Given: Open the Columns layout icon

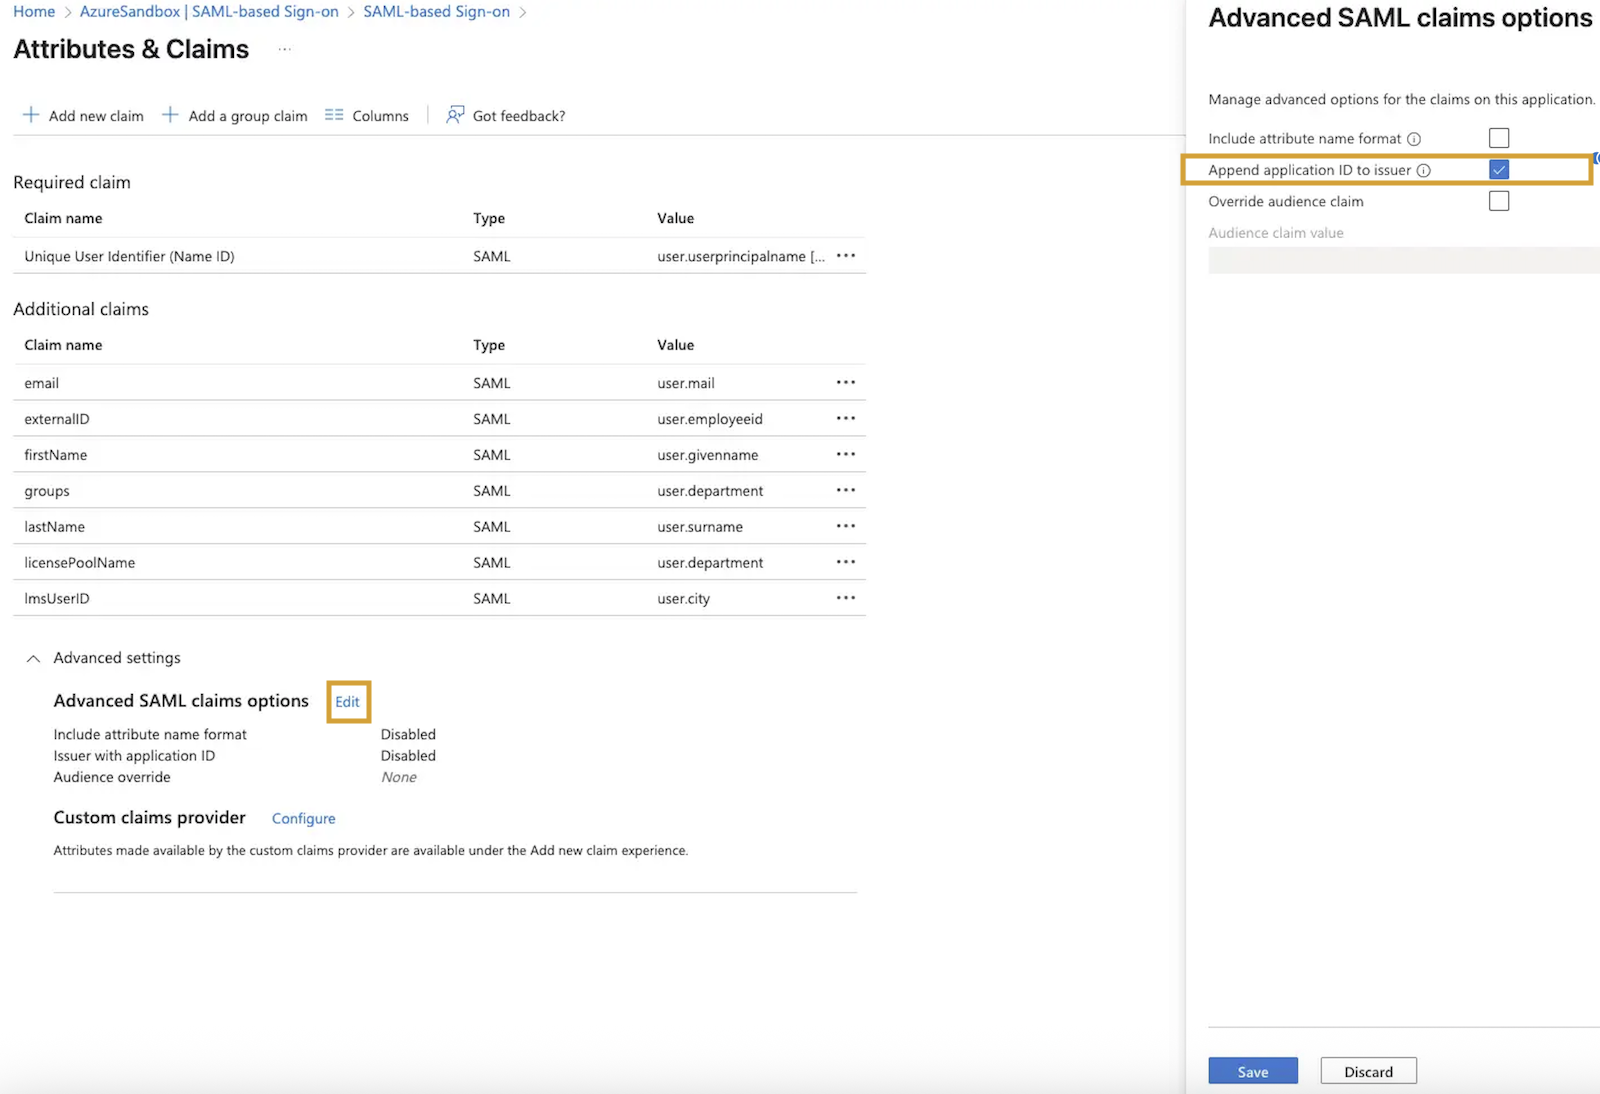Looking at the screenshot, I should pos(334,115).
